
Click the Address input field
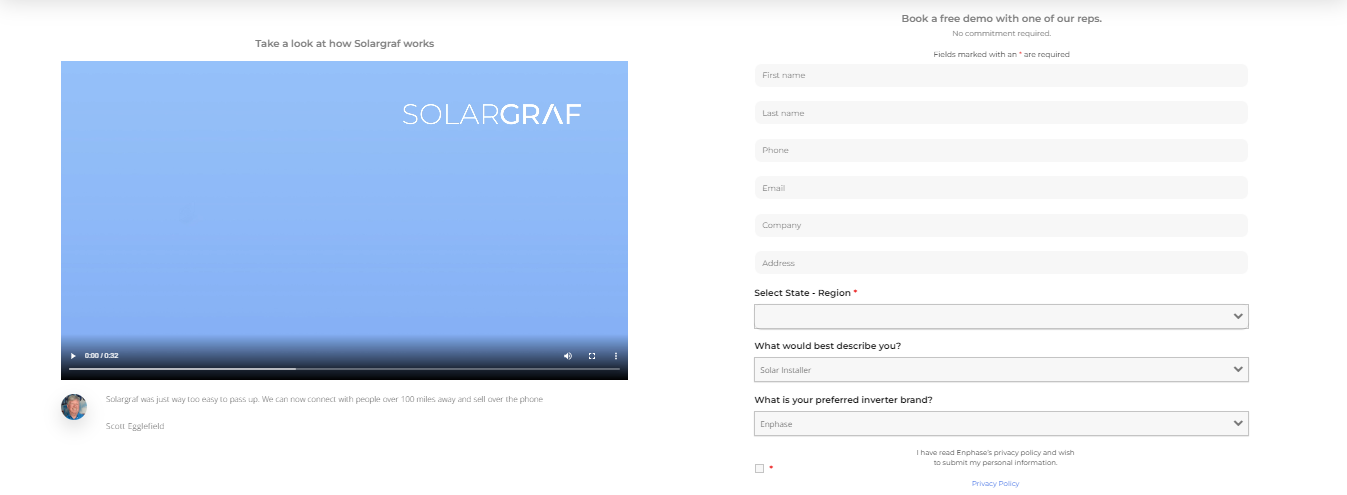pos(1001,263)
